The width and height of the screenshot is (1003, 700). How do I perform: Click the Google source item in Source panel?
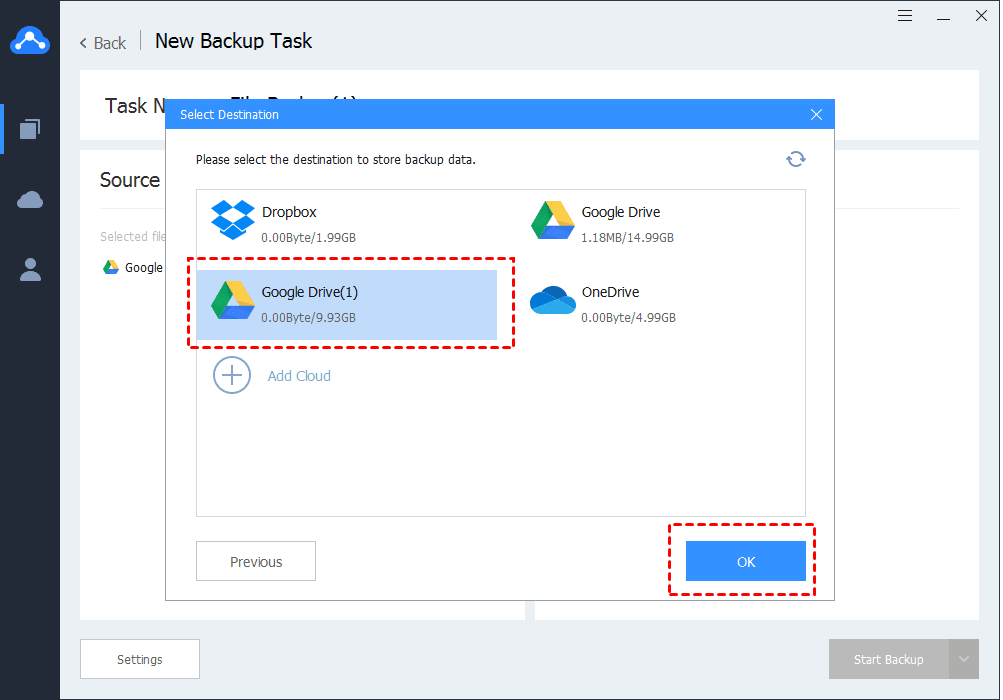coord(133,267)
